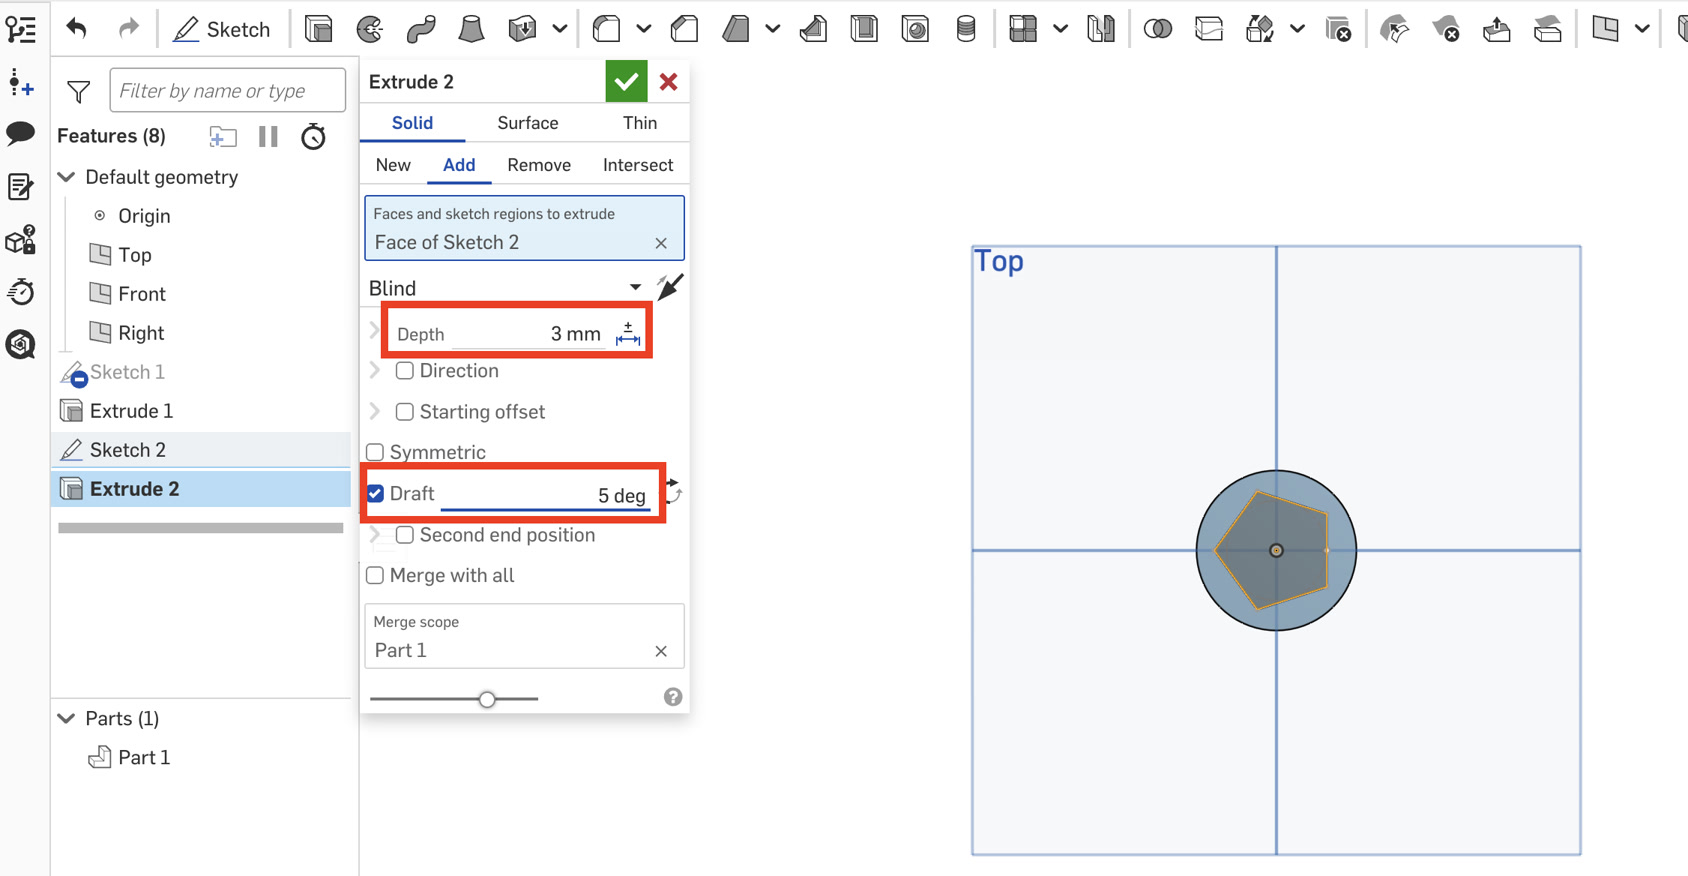Accept Extrude 2 with green checkmark
Screen dimensions: 1688x876
(x=626, y=81)
